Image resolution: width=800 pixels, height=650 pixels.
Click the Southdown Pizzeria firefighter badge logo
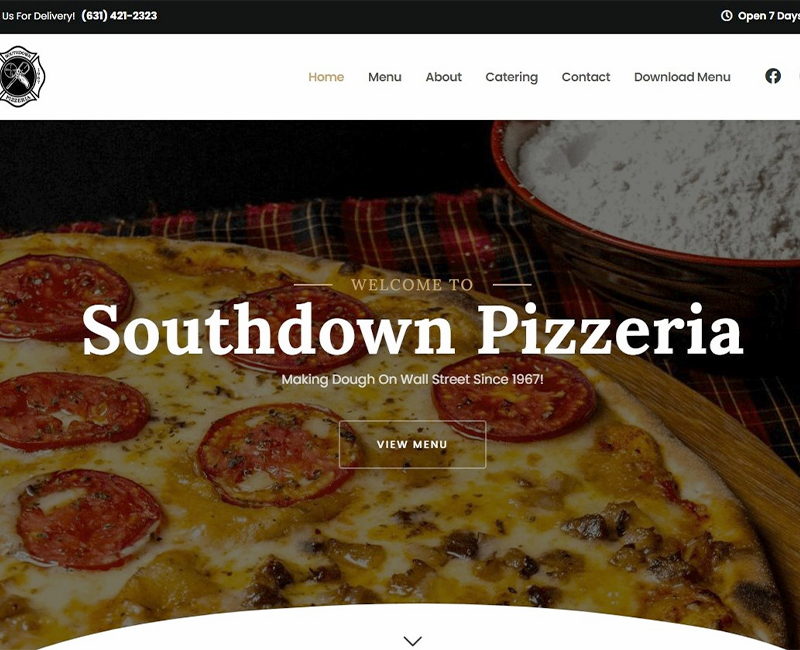pyautogui.click(x=21, y=77)
